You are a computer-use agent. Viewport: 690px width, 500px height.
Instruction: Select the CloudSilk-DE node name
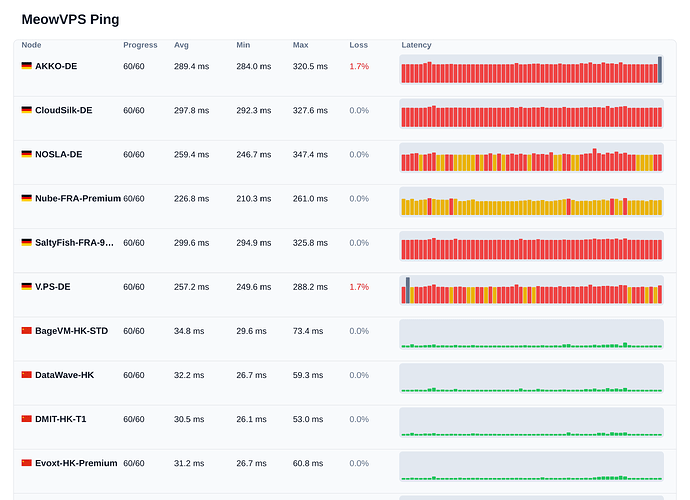[x=64, y=110]
